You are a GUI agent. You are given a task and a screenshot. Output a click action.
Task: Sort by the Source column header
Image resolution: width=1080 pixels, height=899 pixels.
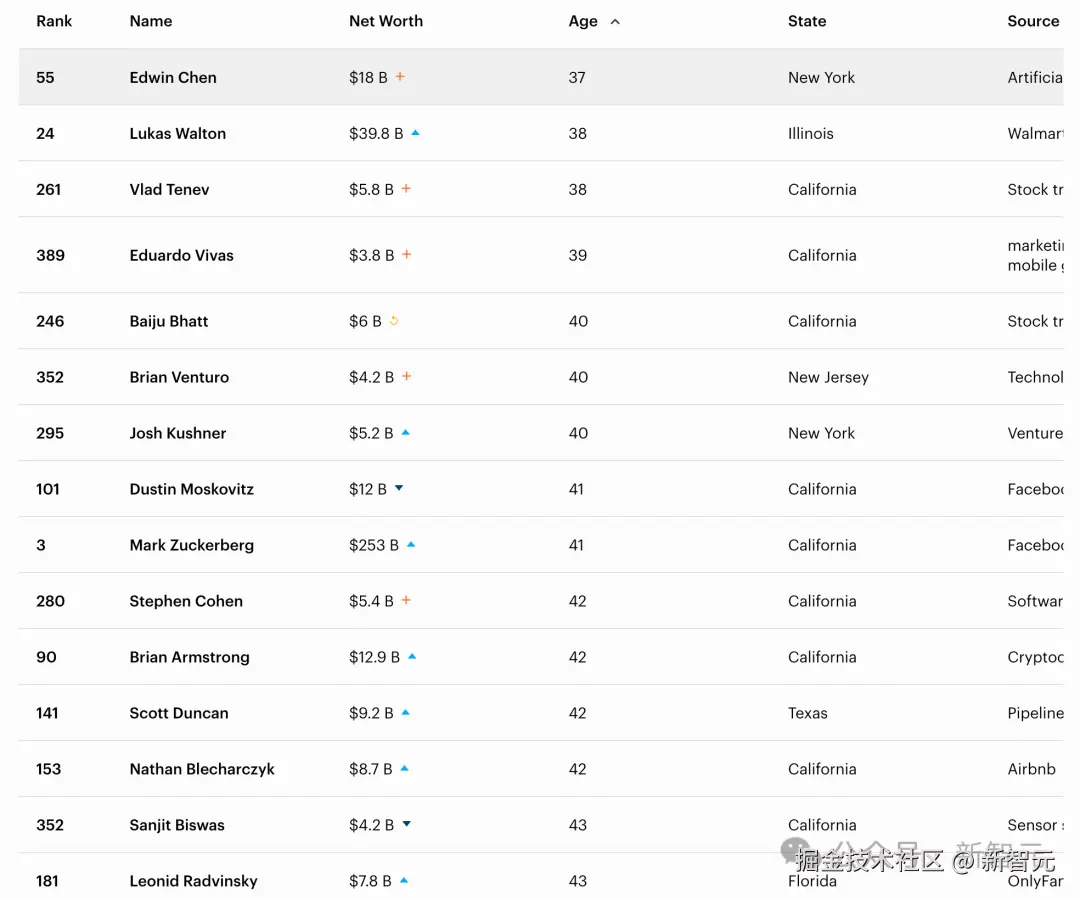point(1033,21)
